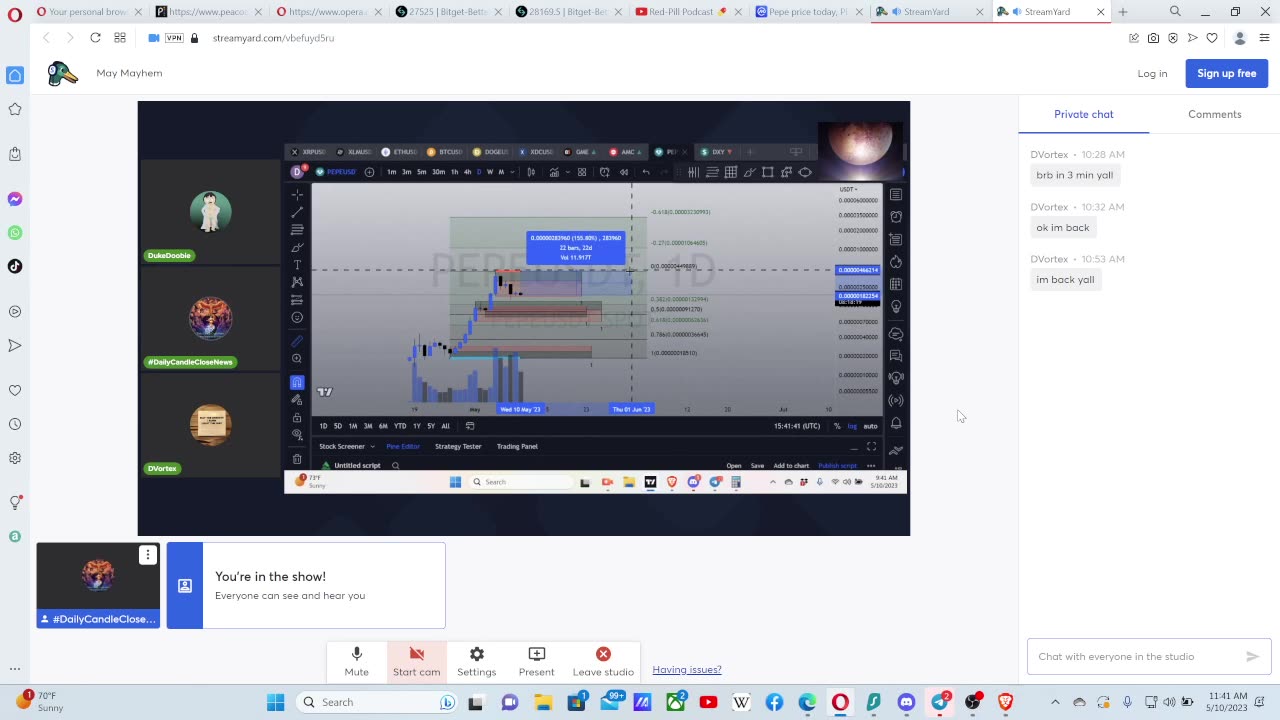Screen dimensions: 1280x720
Task: Open Opera settings gear in sidebar
Action: point(15,458)
